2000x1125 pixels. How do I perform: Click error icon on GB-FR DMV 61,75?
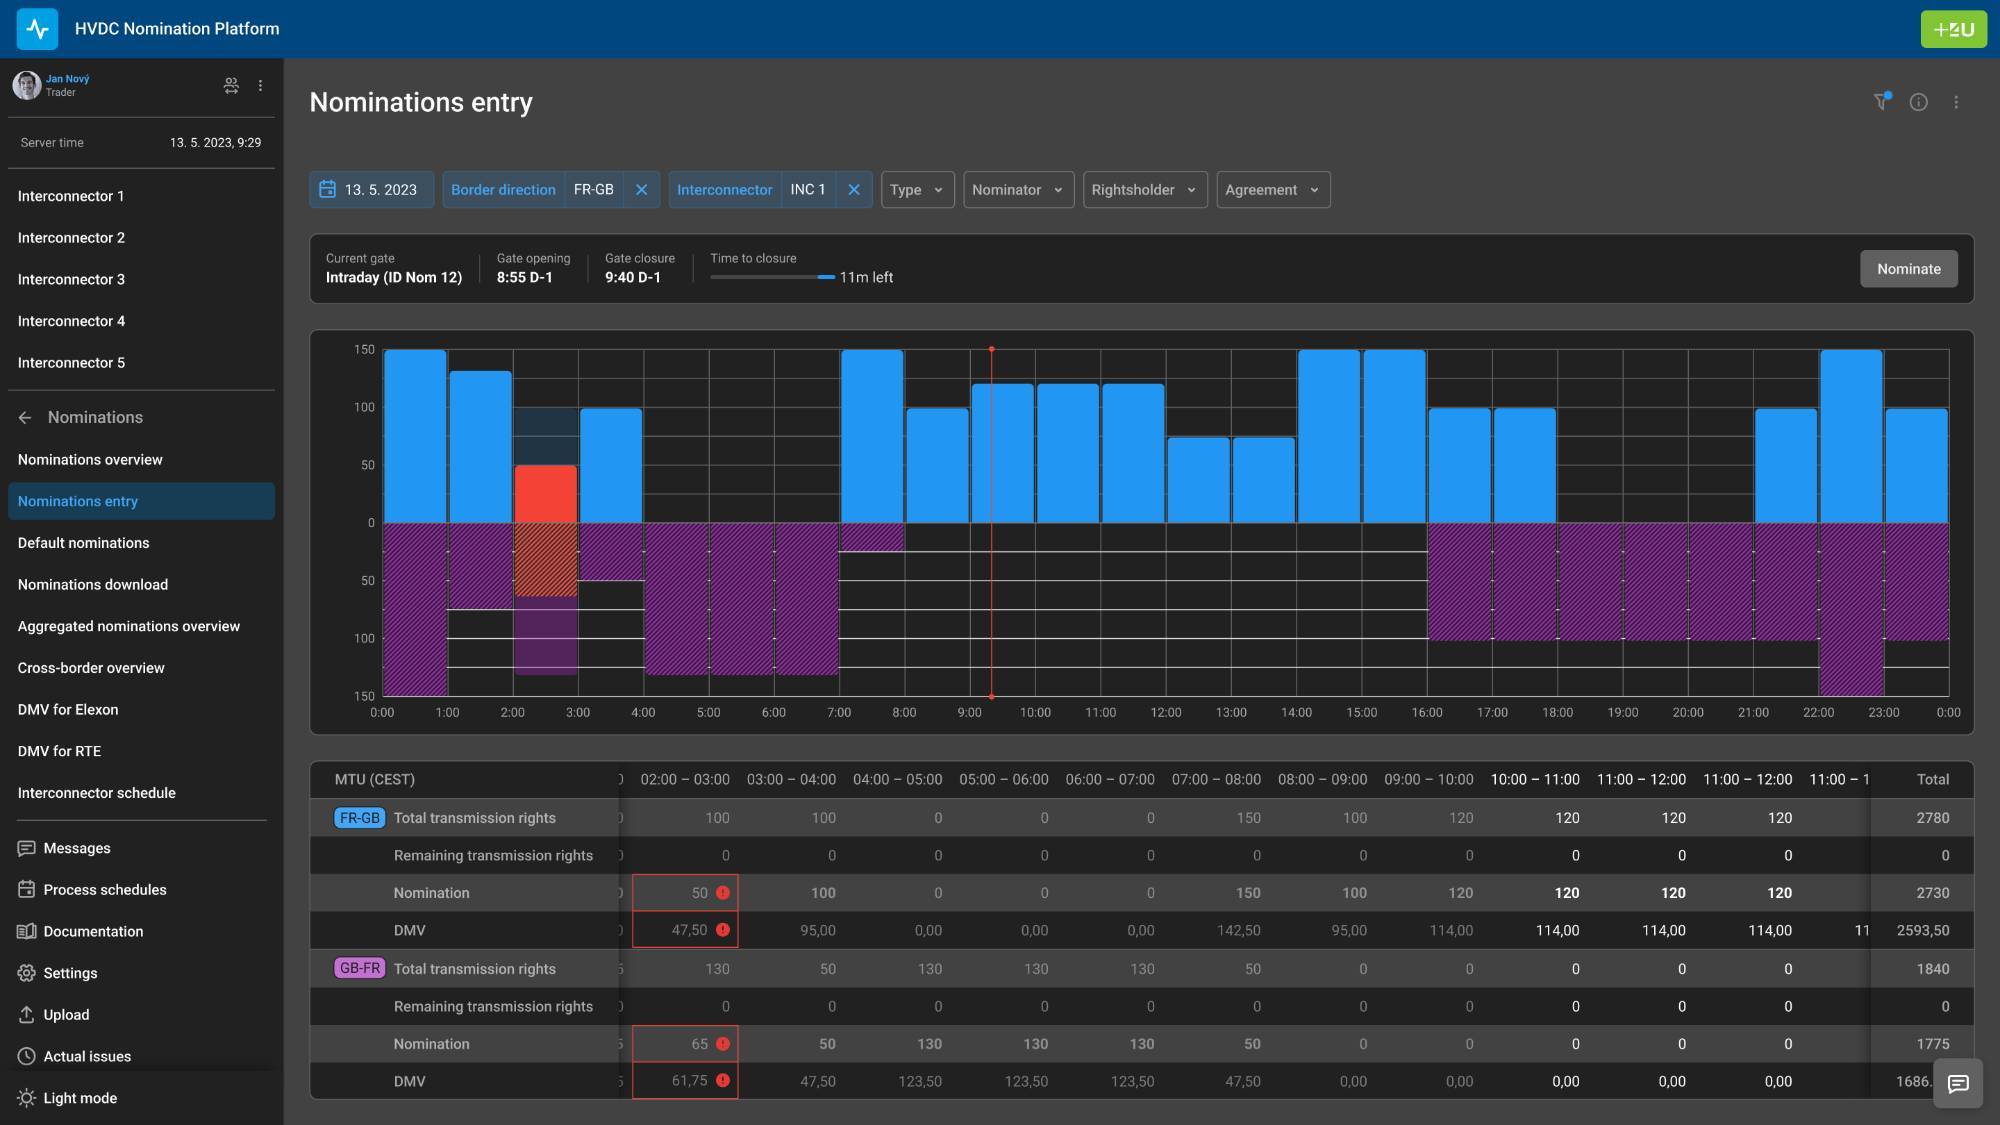pyautogui.click(x=723, y=1081)
